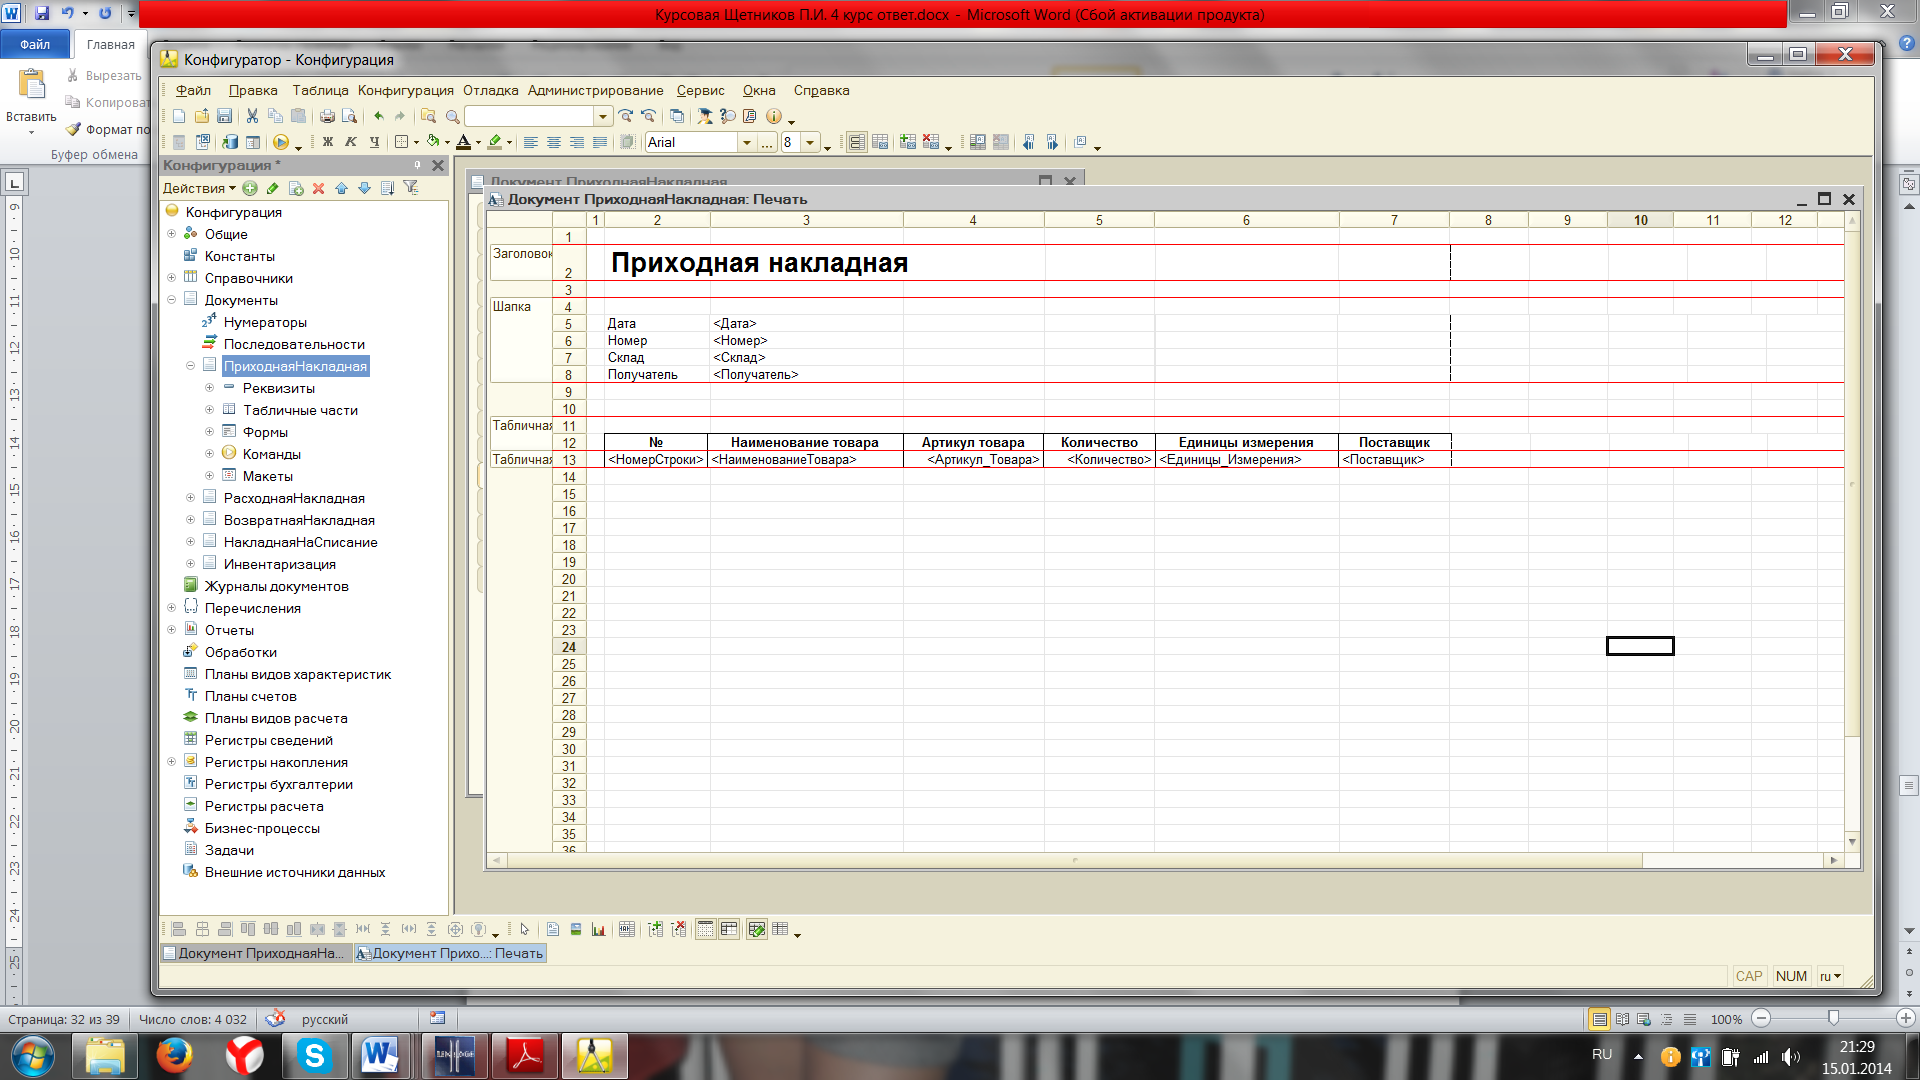Click the search input field in toolbar

(x=530, y=116)
